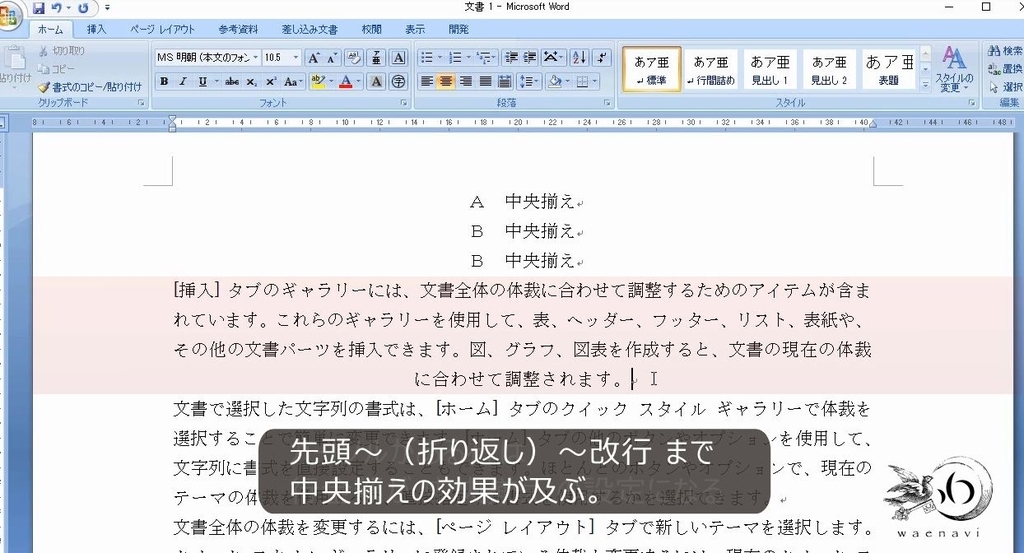Toggle bold formatting

coord(165,82)
